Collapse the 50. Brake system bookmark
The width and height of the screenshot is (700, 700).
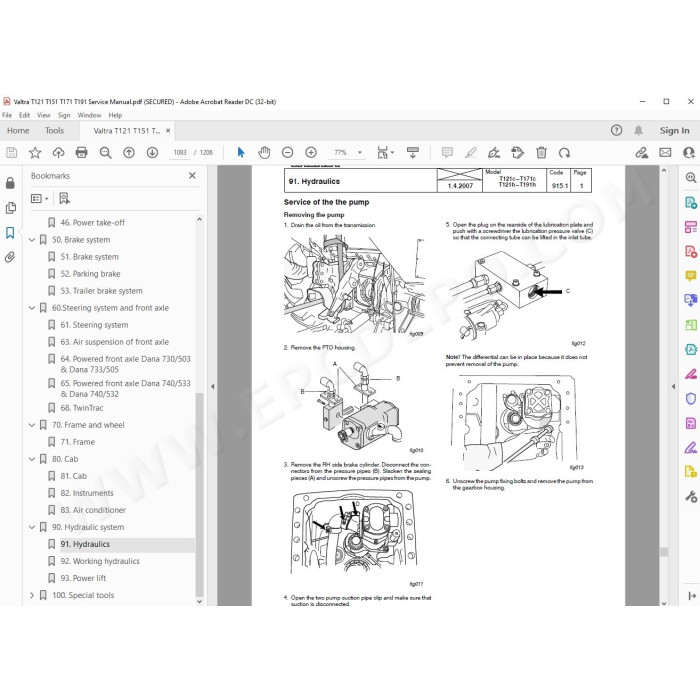tap(32, 240)
